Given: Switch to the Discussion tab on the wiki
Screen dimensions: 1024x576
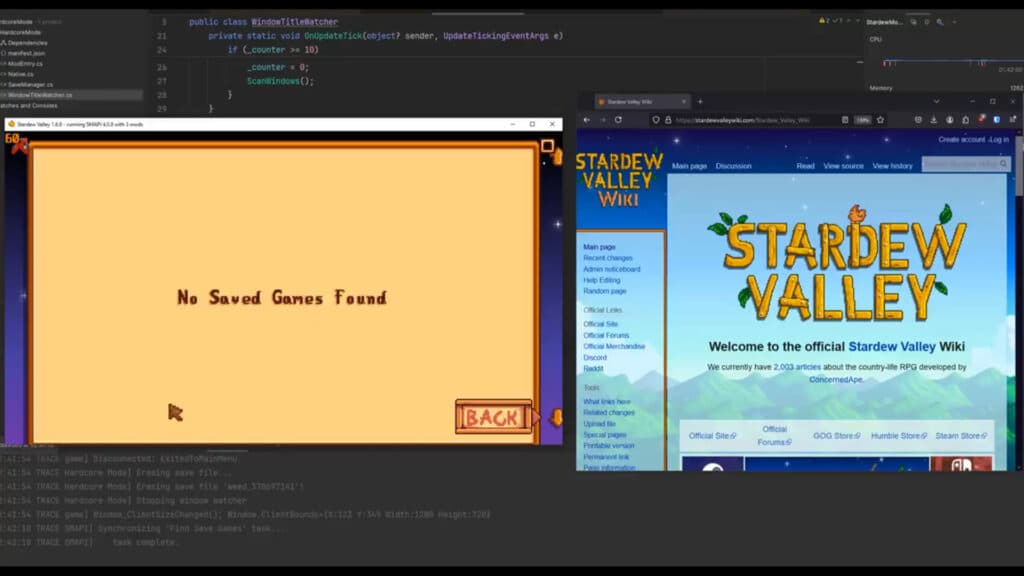Looking at the screenshot, I should point(733,166).
